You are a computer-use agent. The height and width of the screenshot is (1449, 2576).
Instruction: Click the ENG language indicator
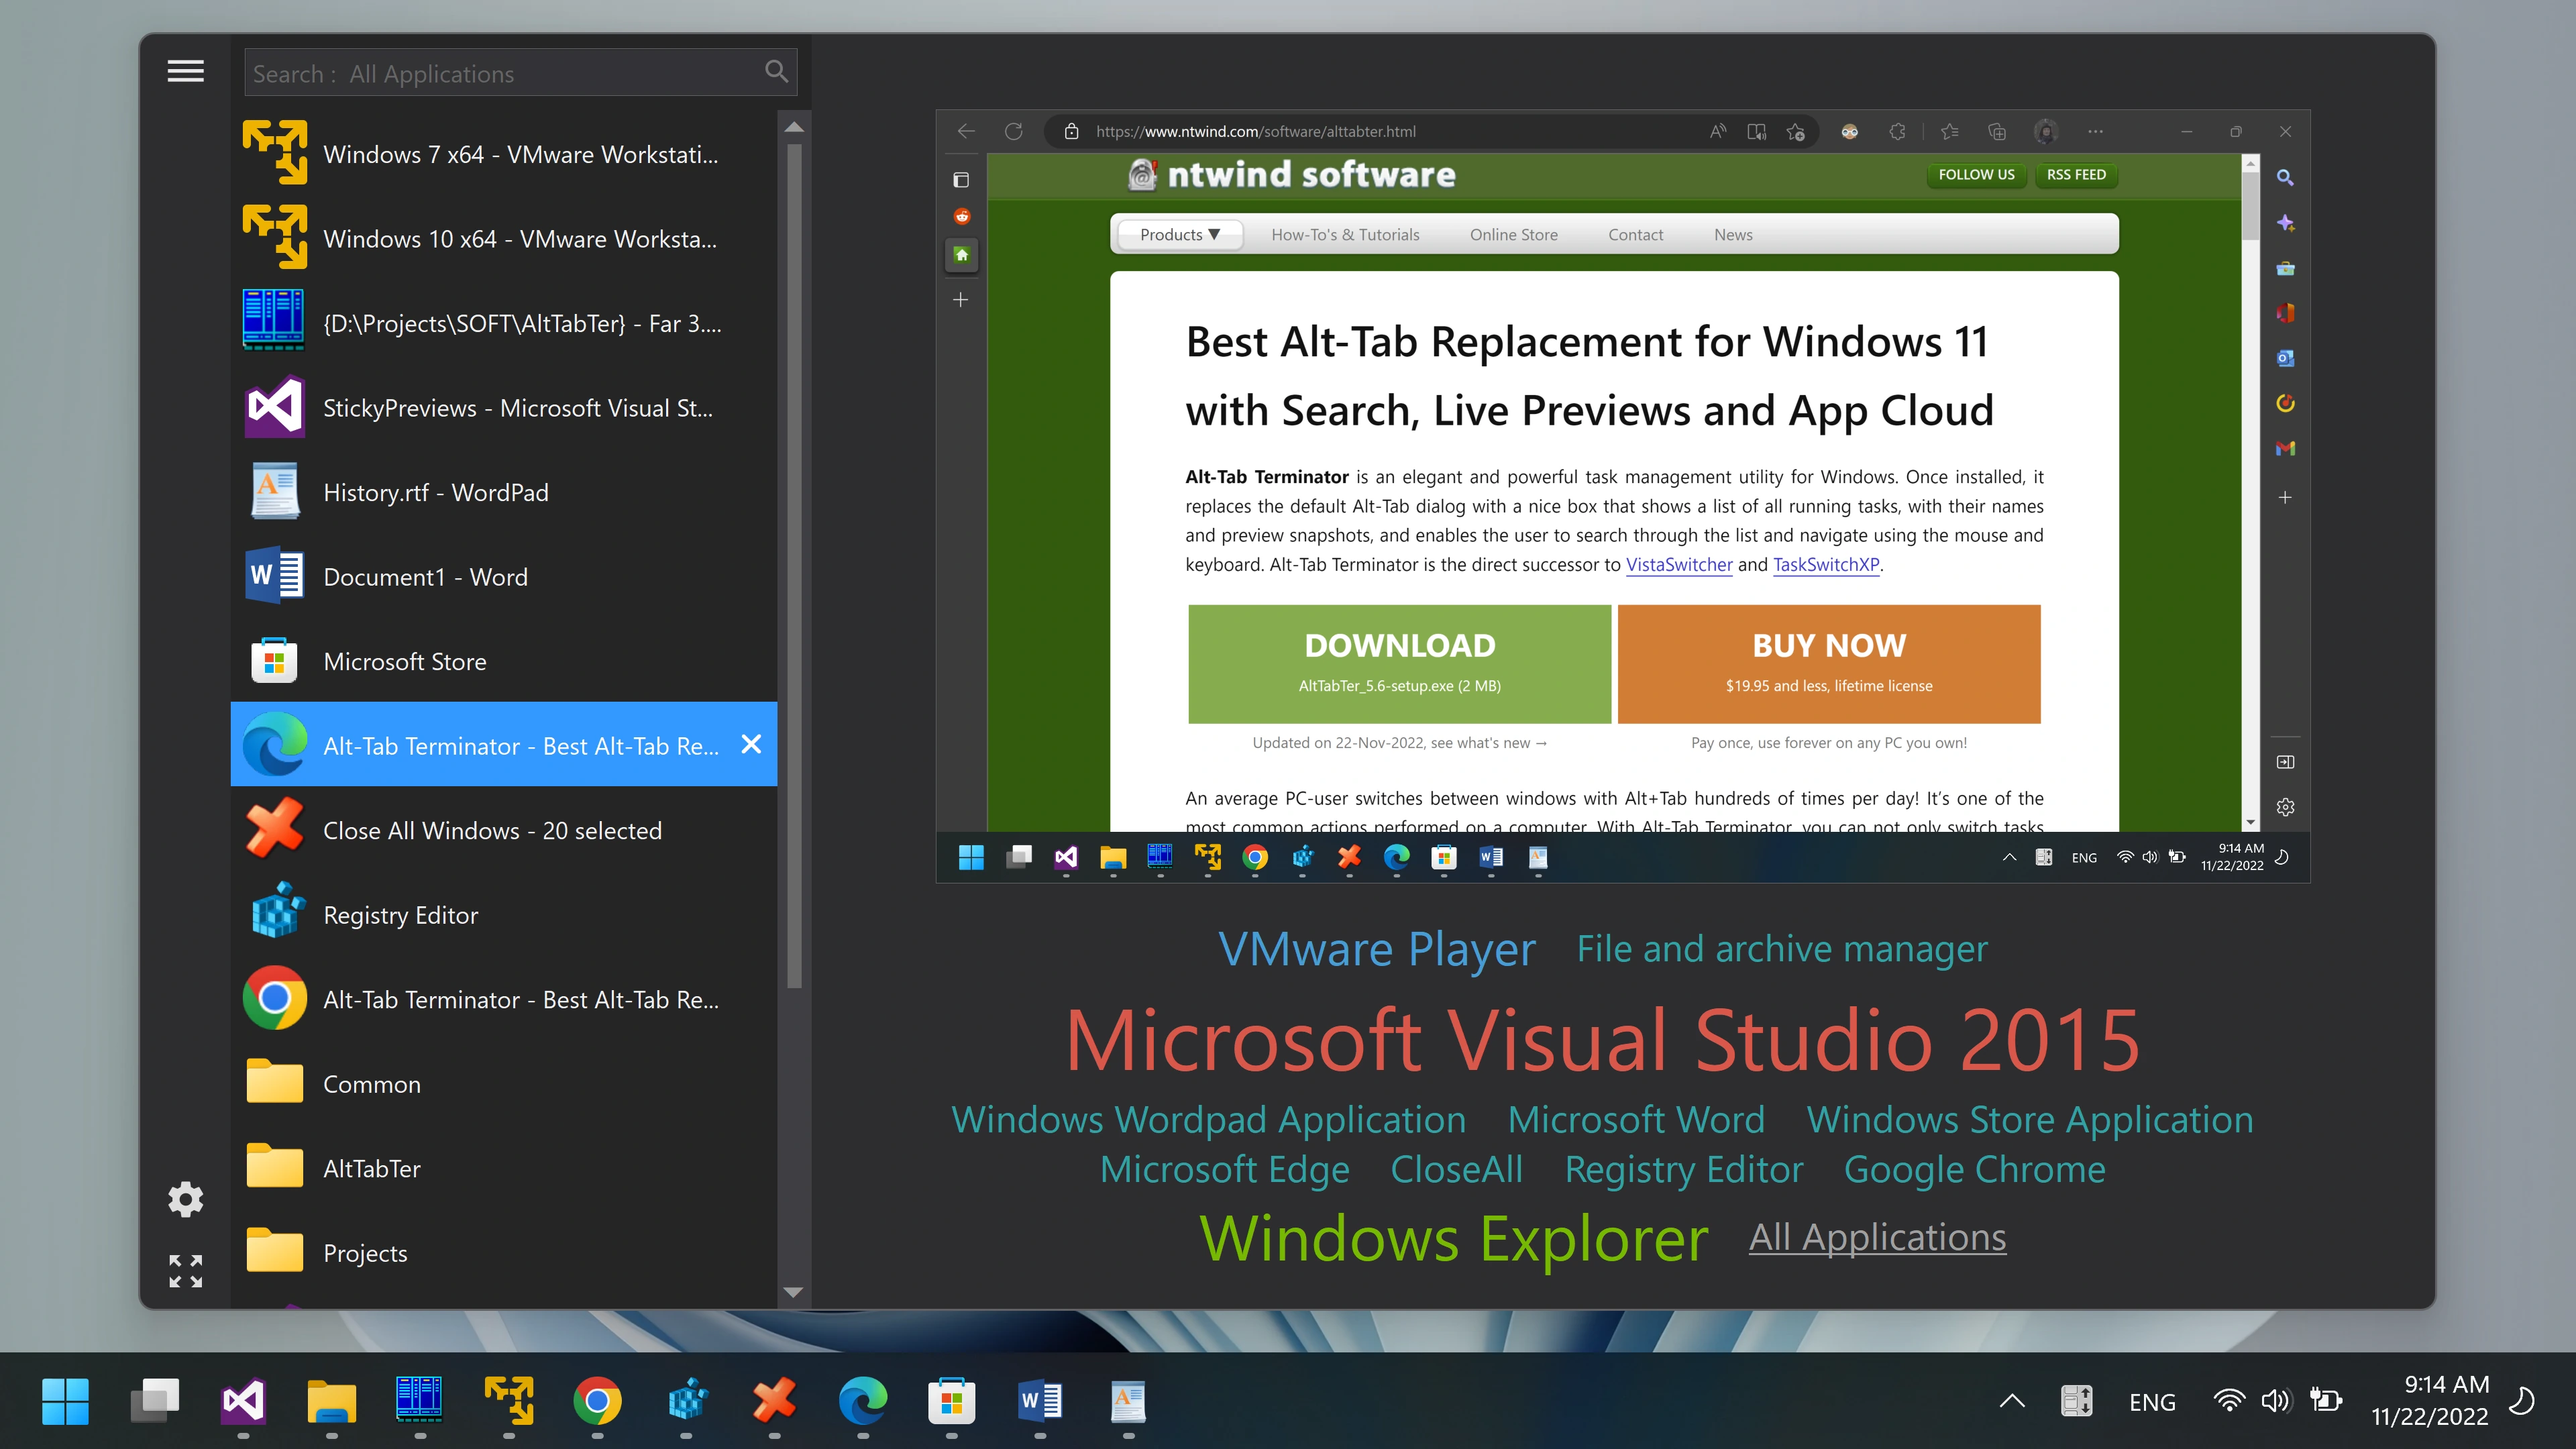coord(2152,1402)
